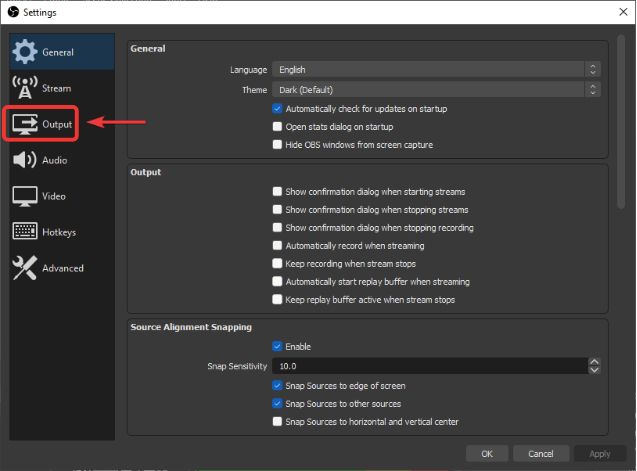This screenshot has width=637, height=471.
Task: Click the Audio speaker icon
Action: (25, 160)
